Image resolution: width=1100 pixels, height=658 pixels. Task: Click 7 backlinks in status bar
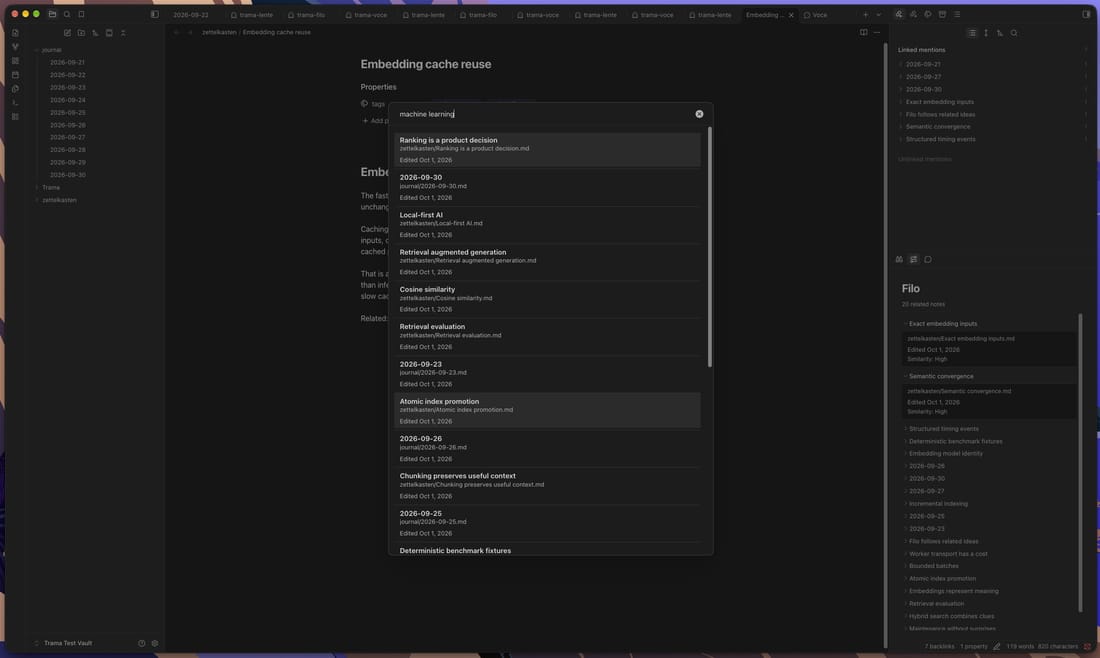point(939,647)
